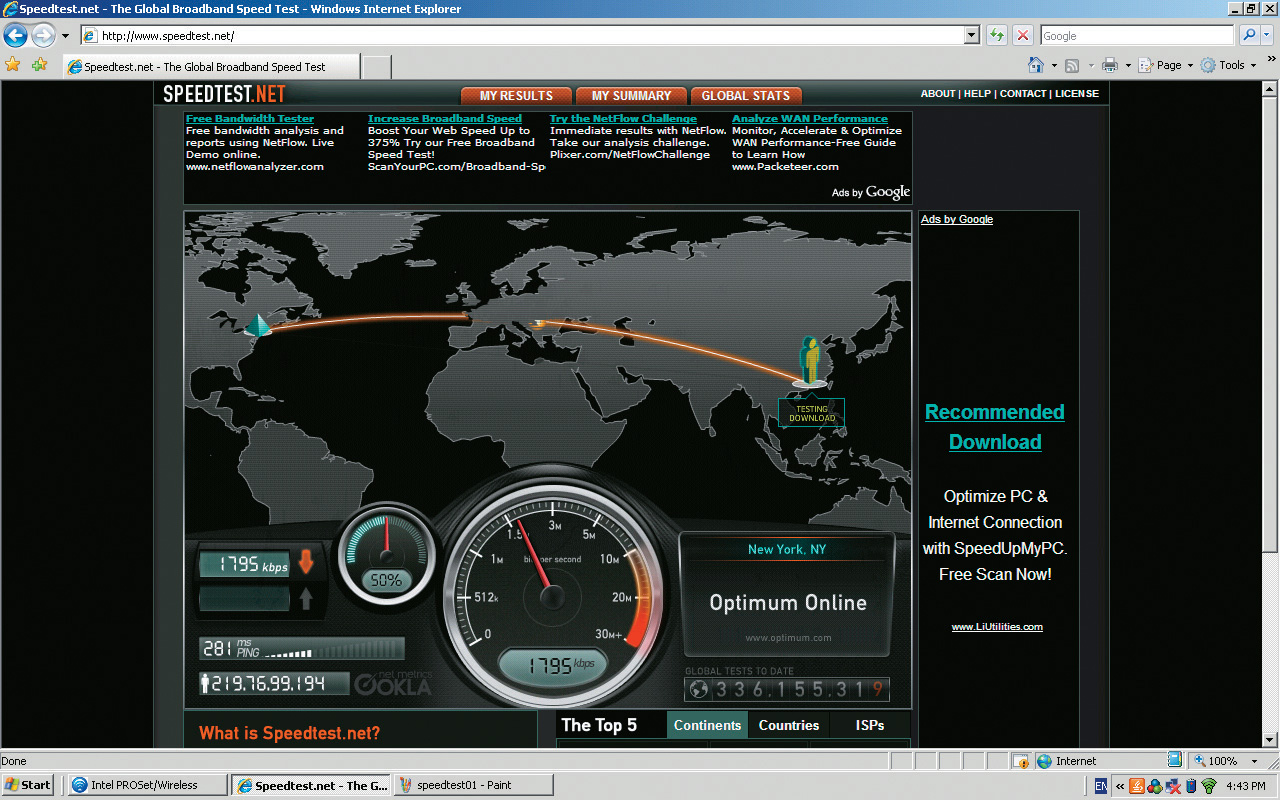Click the Ads by Google sidebar link
The image size is (1280, 800).
coord(957,219)
